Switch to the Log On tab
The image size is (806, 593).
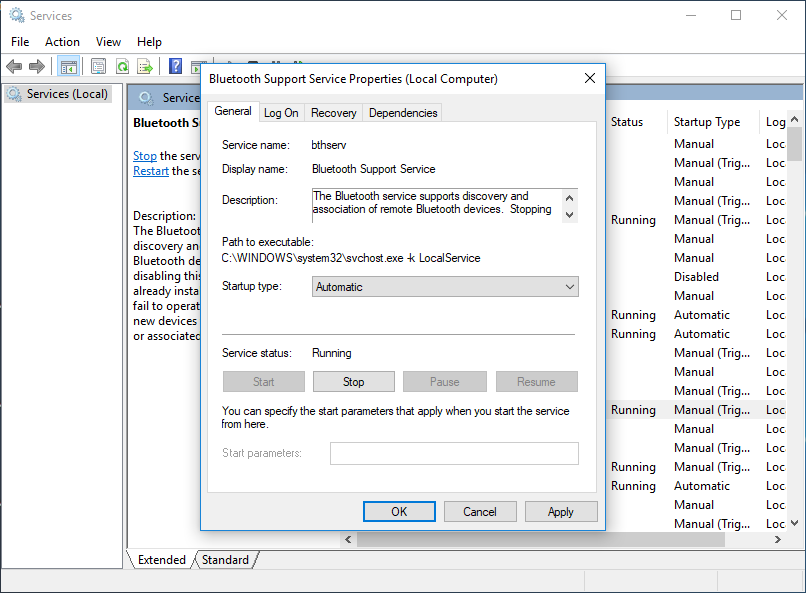click(x=281, y=112)
